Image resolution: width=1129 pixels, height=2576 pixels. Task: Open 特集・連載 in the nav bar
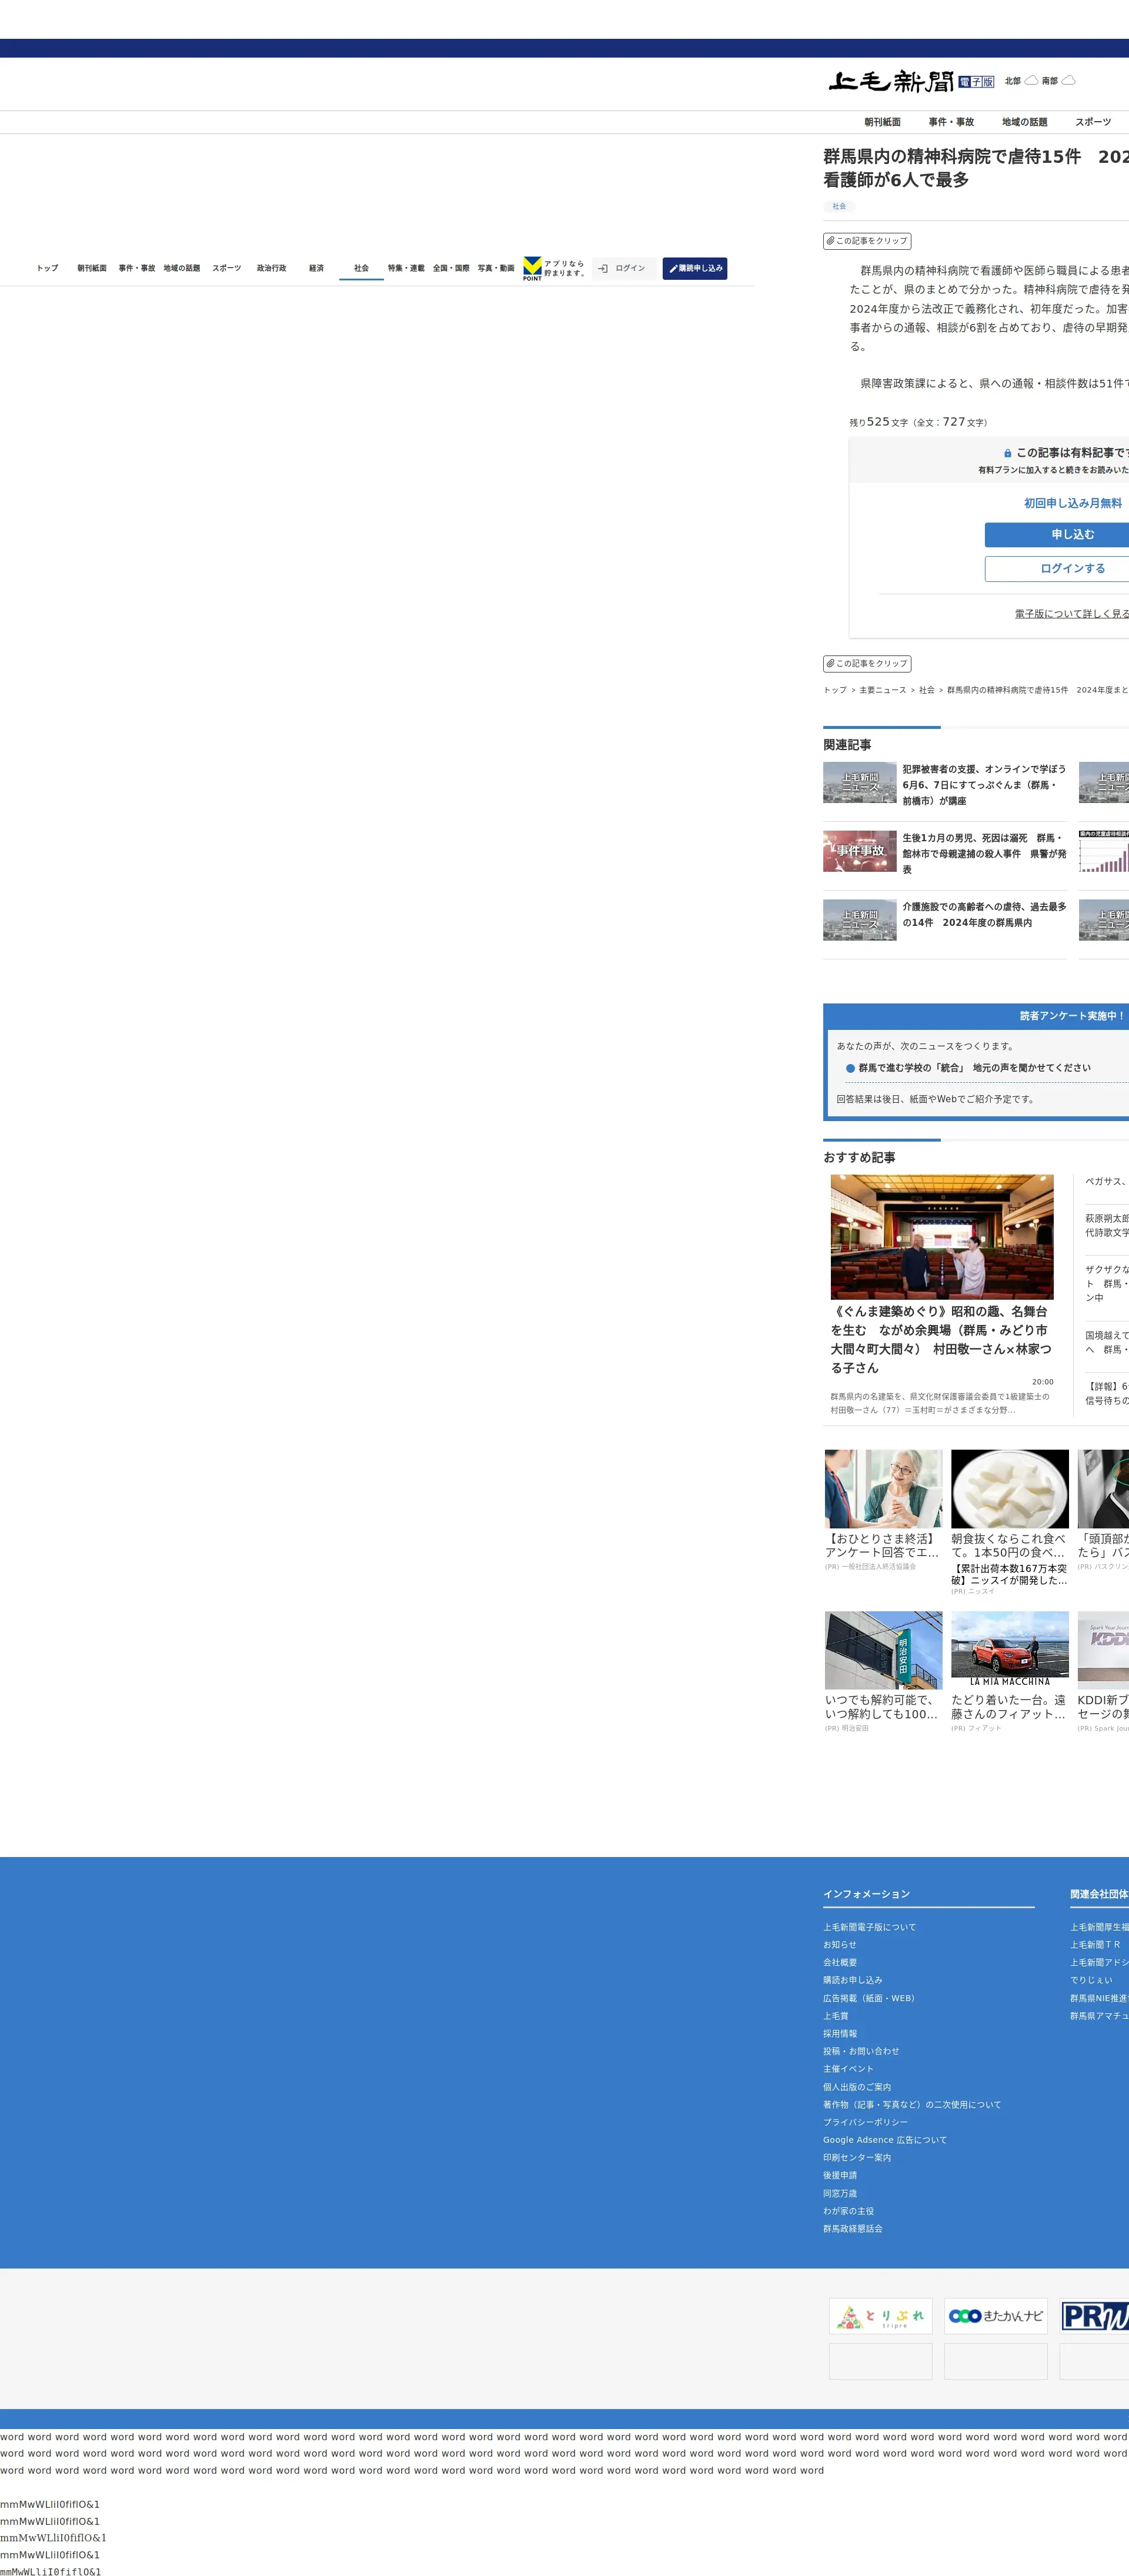point(406,268)
